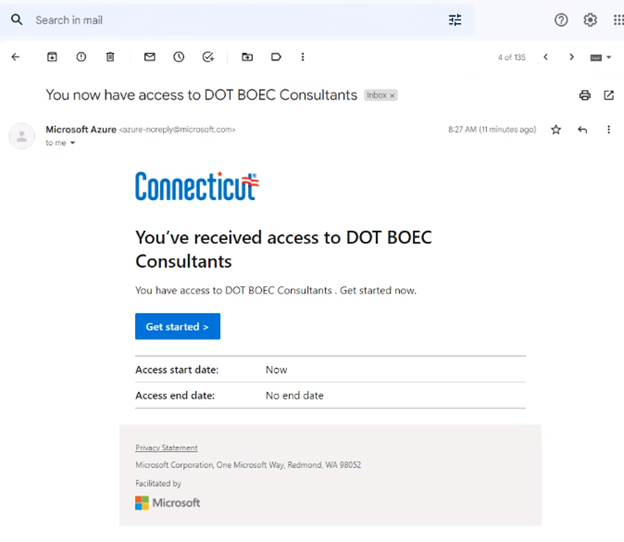Viewport: 624px width, 542px height.
Task: Star the Microsoft Azure message
Action: [556, 130]
